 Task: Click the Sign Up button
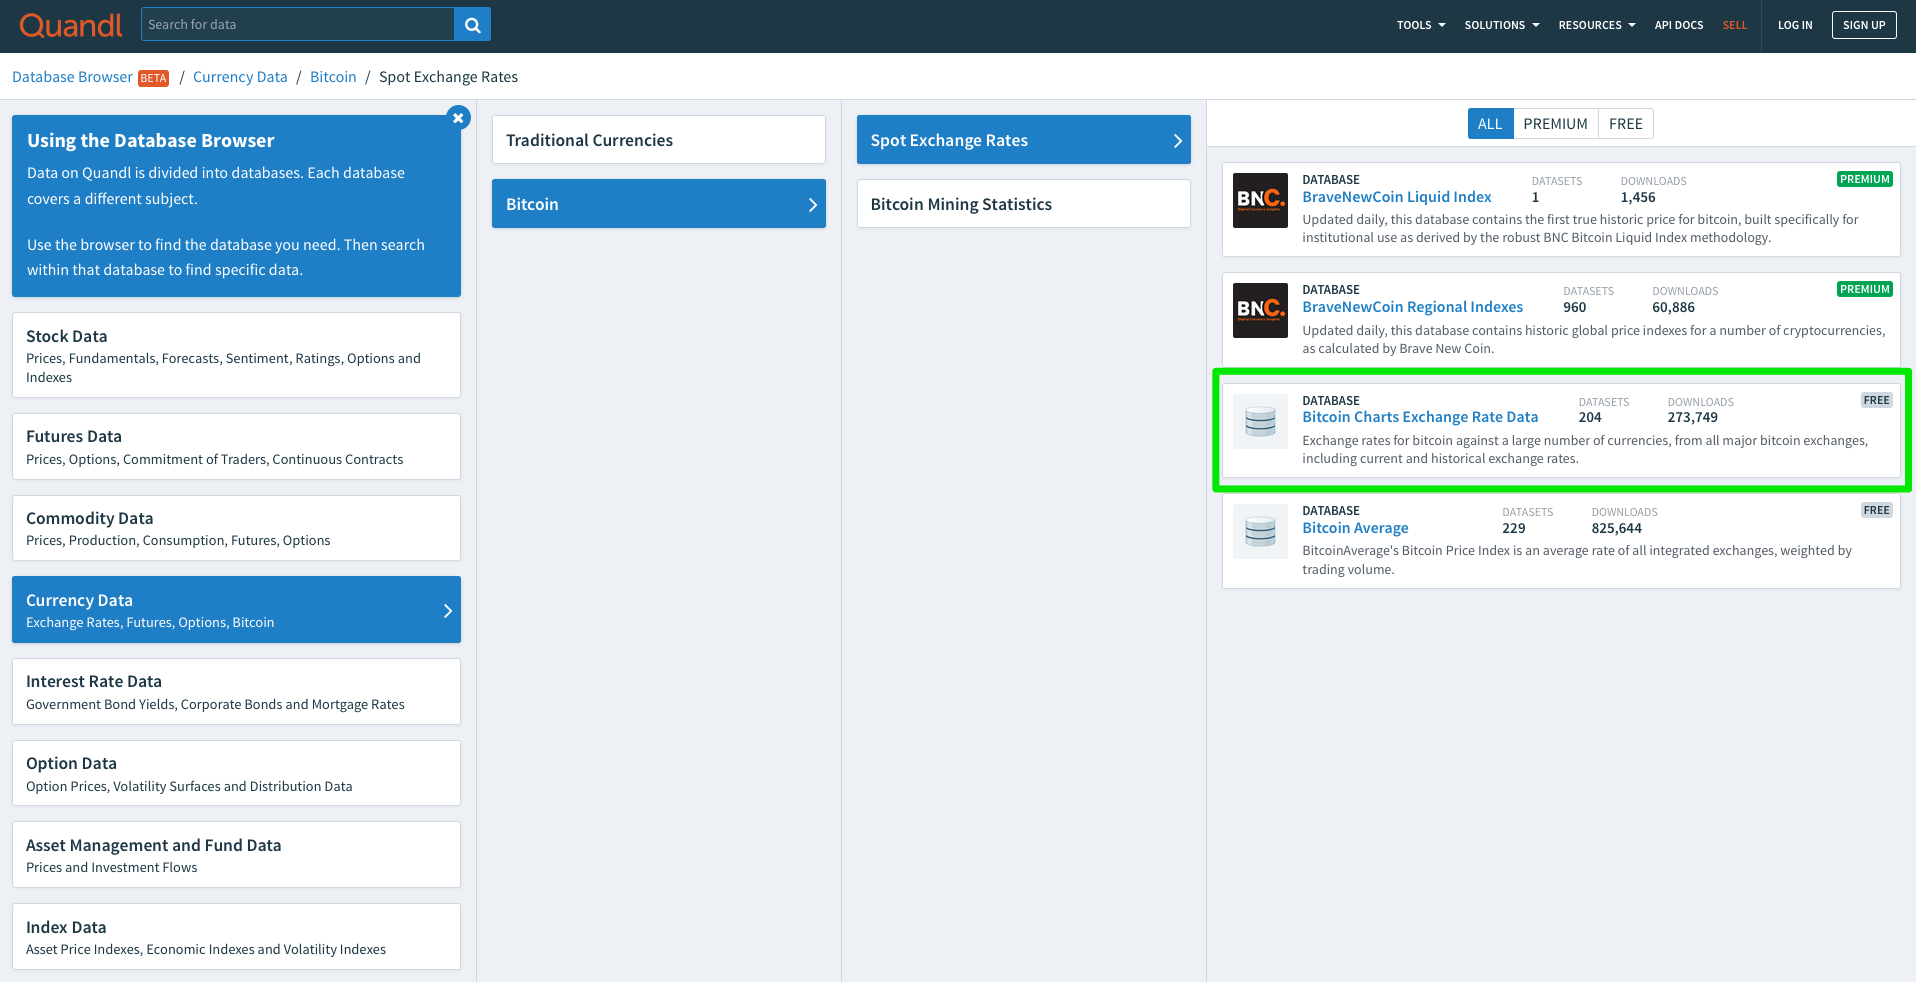[1864, 25]
